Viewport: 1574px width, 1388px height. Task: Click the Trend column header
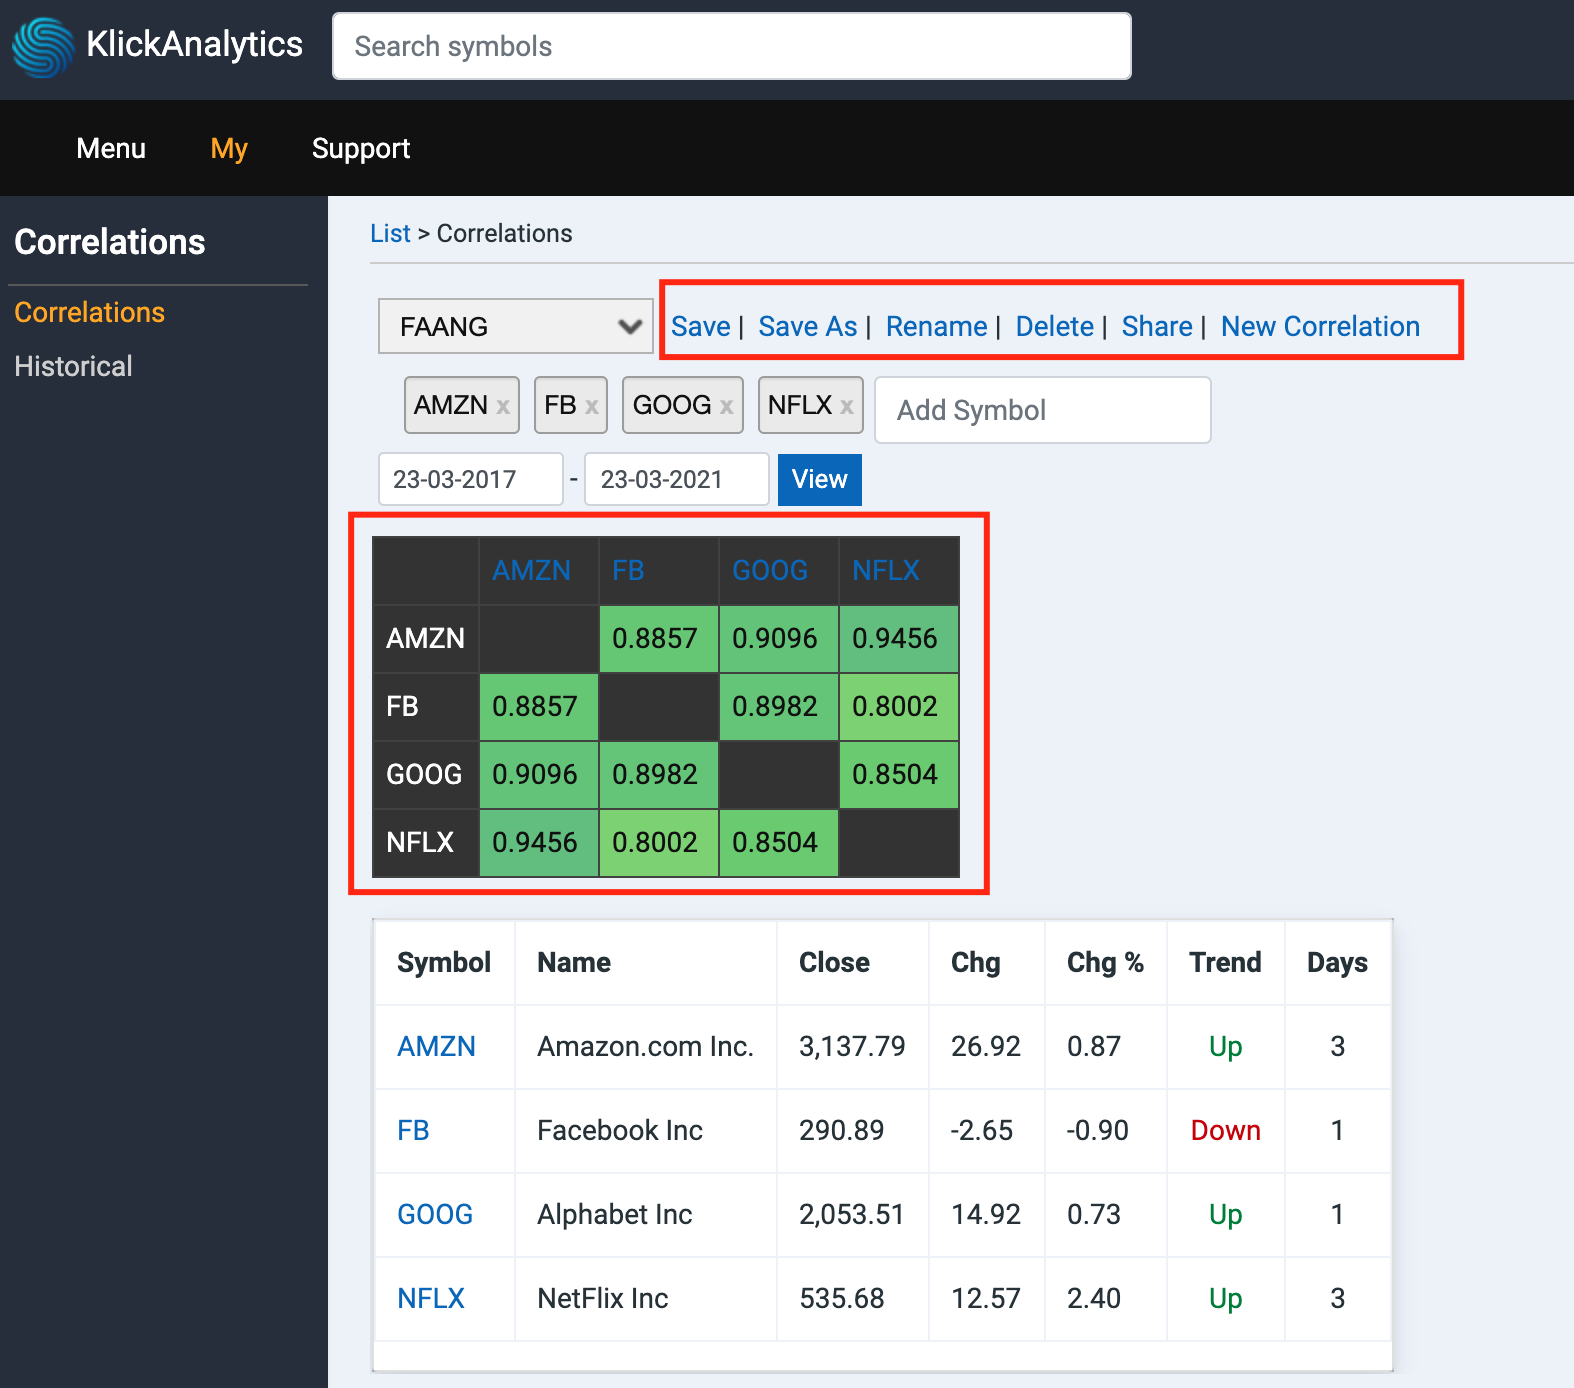coord(1225,962)
